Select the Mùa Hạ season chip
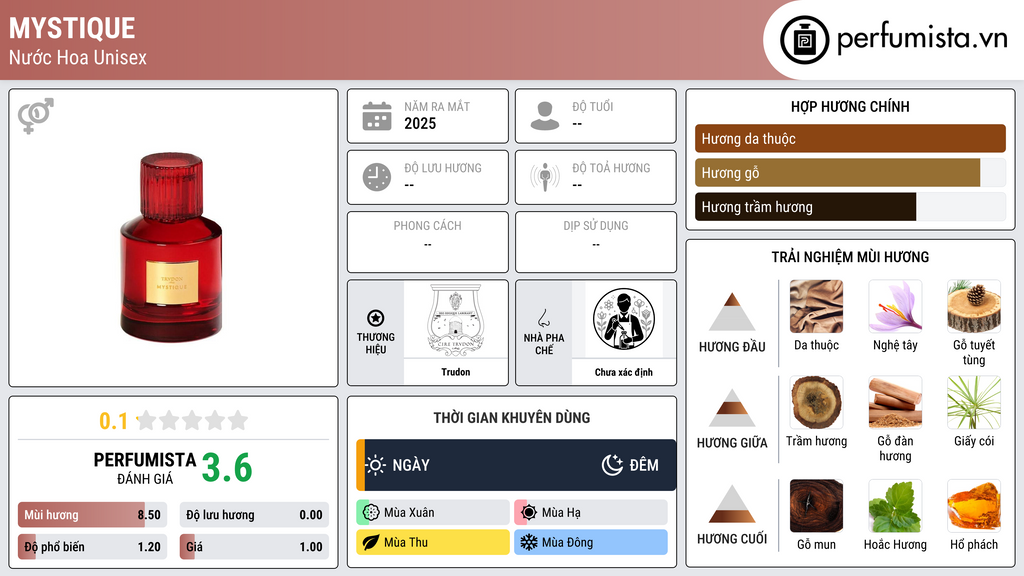1024x576 pixels. tap(591, 513)
